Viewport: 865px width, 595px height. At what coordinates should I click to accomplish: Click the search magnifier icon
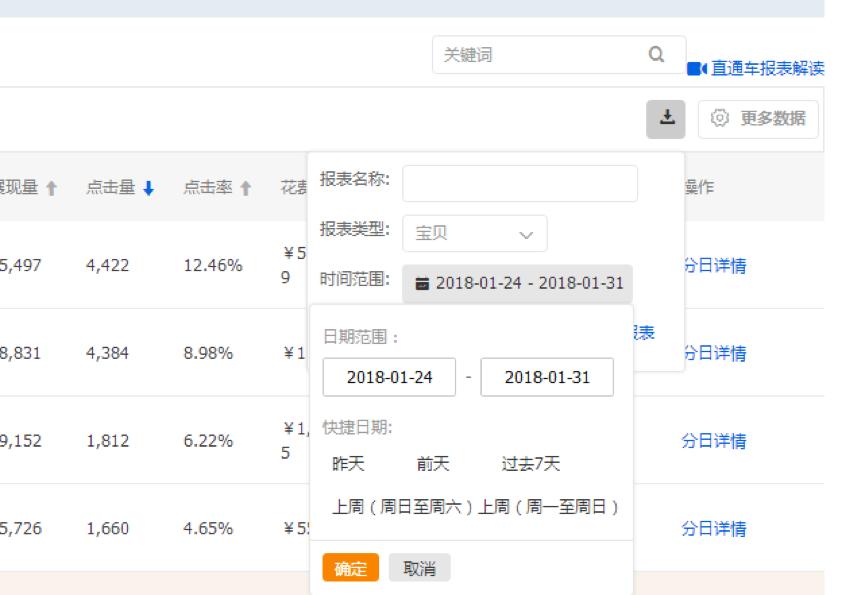(655, 55)
